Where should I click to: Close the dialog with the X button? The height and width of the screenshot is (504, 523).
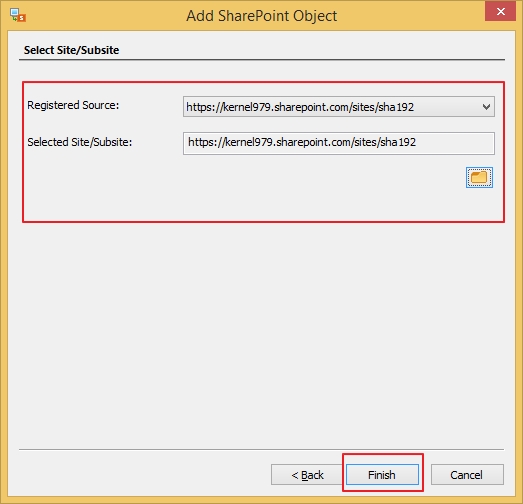pyautogui.click(x=500, y=12)
